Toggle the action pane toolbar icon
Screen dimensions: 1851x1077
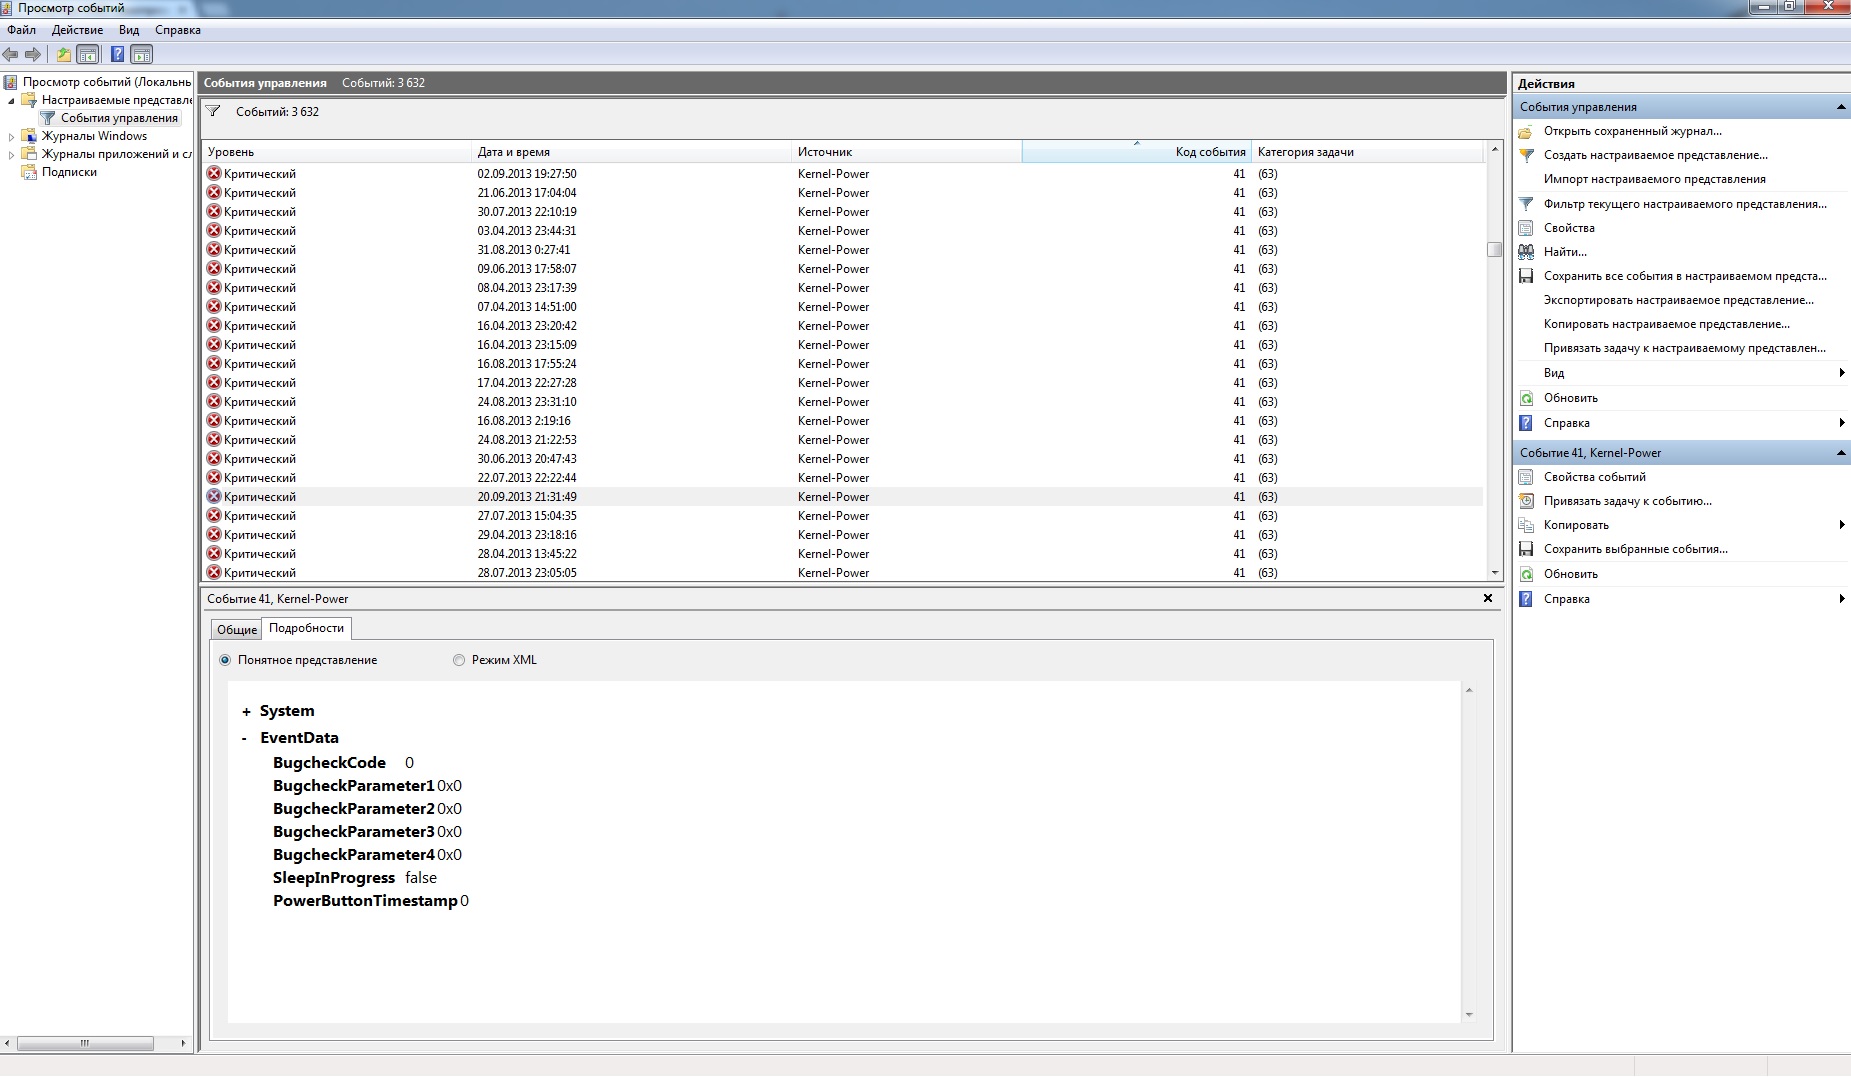coord(142,54)
